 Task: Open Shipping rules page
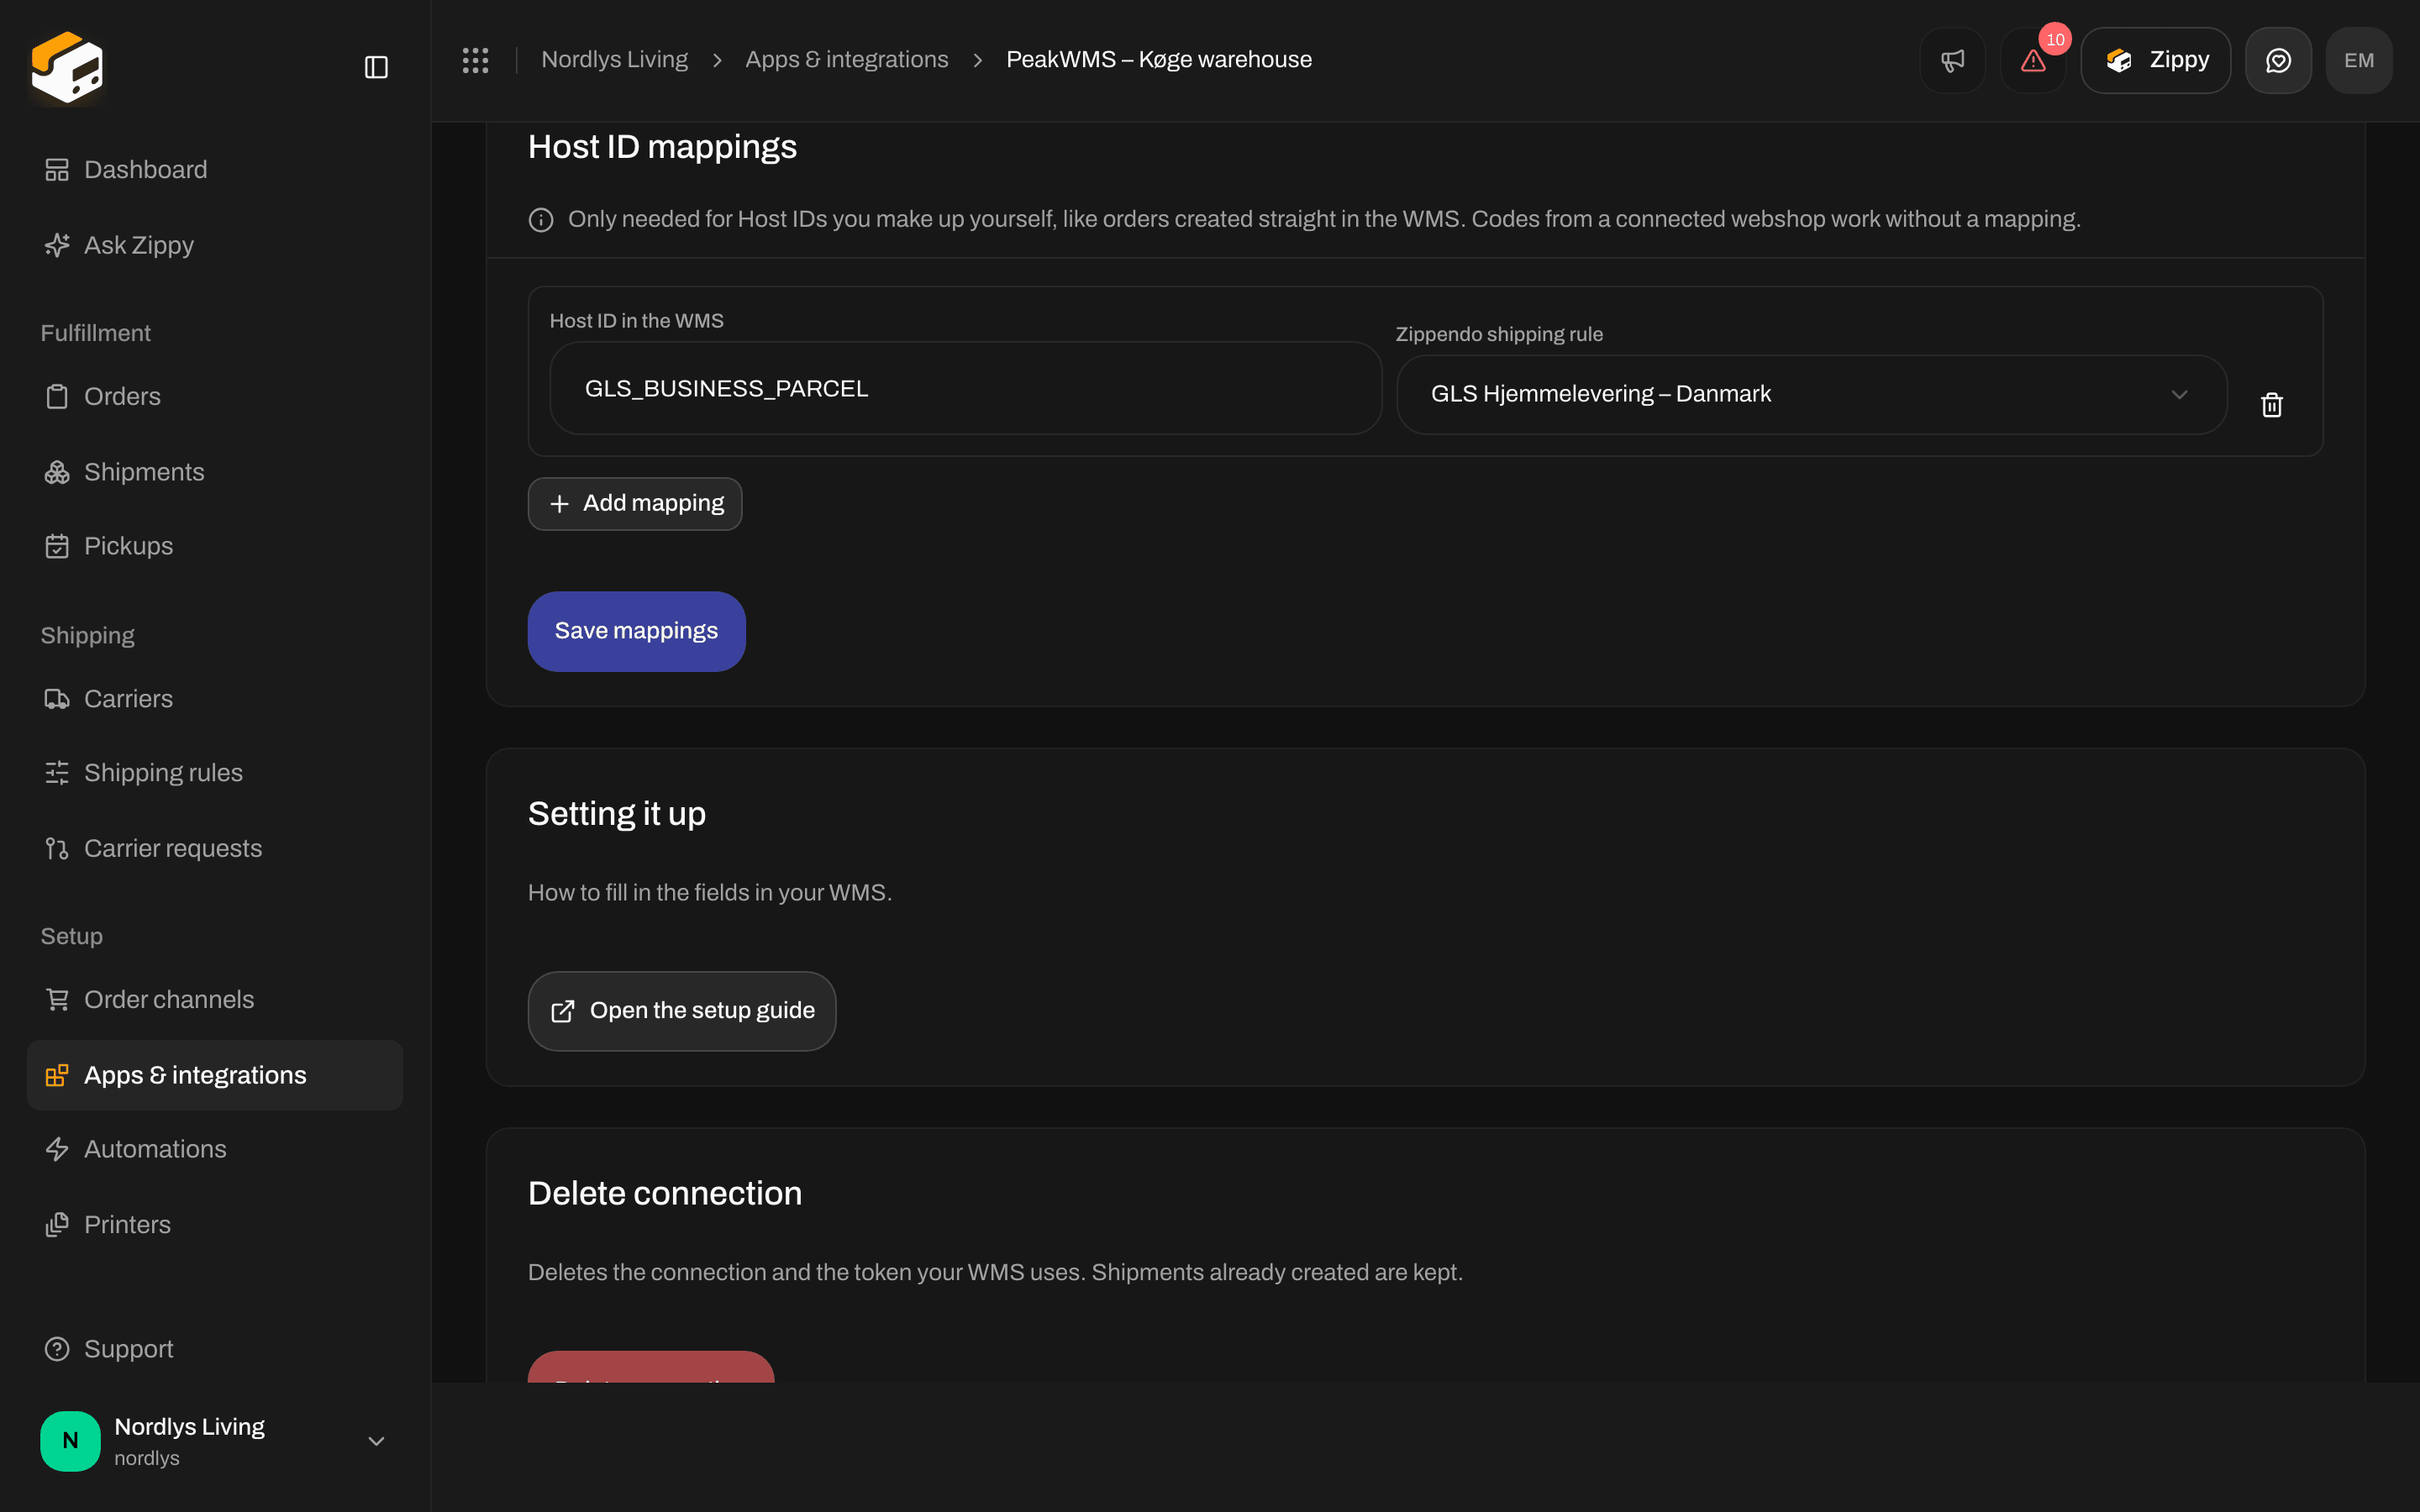point(215,773)
